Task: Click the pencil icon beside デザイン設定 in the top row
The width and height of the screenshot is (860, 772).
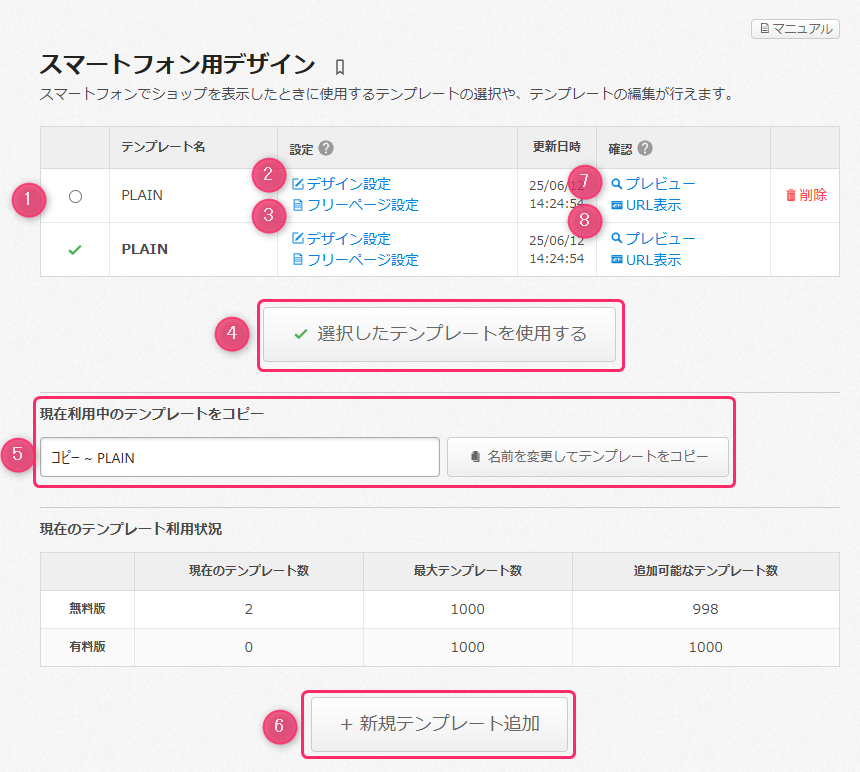Action: click(300, 182)
